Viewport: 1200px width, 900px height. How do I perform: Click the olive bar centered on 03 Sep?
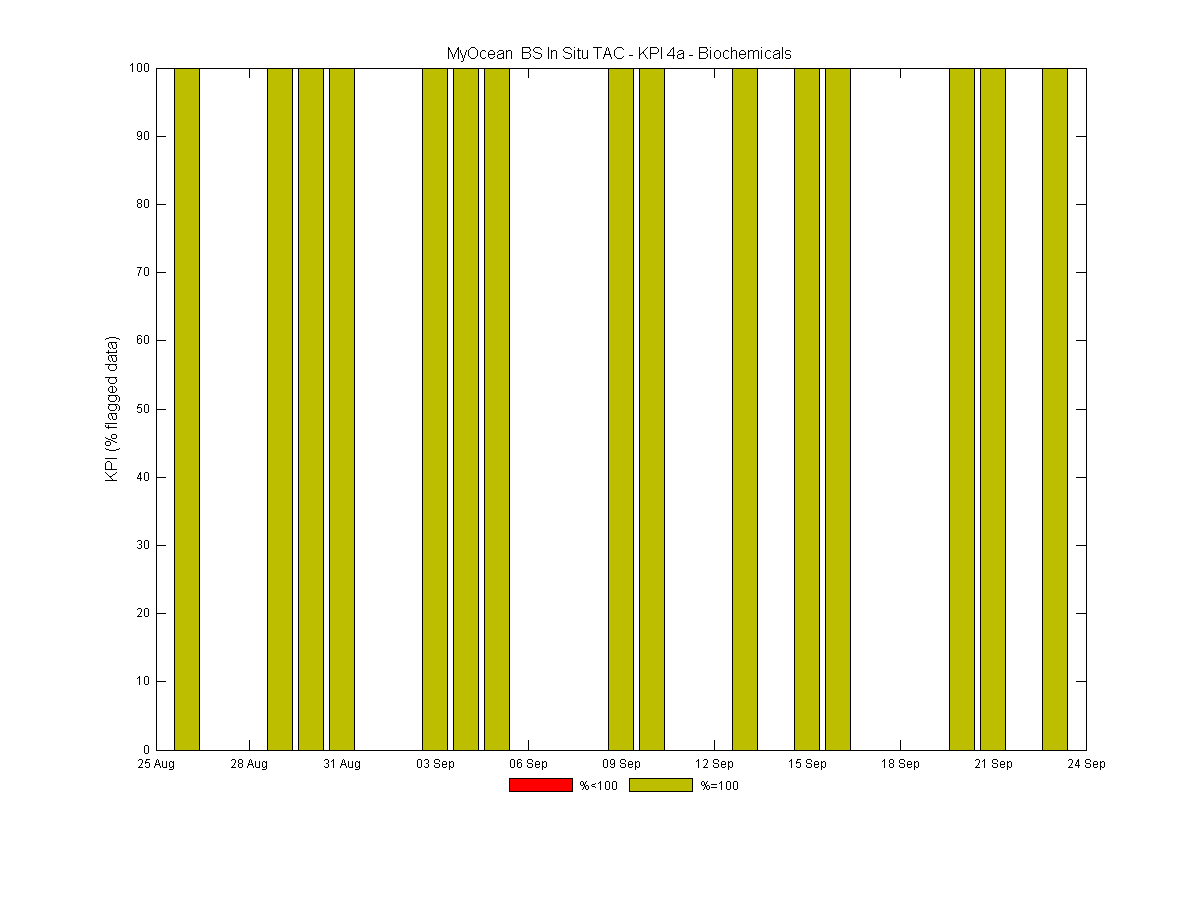[x=435, y=409]
